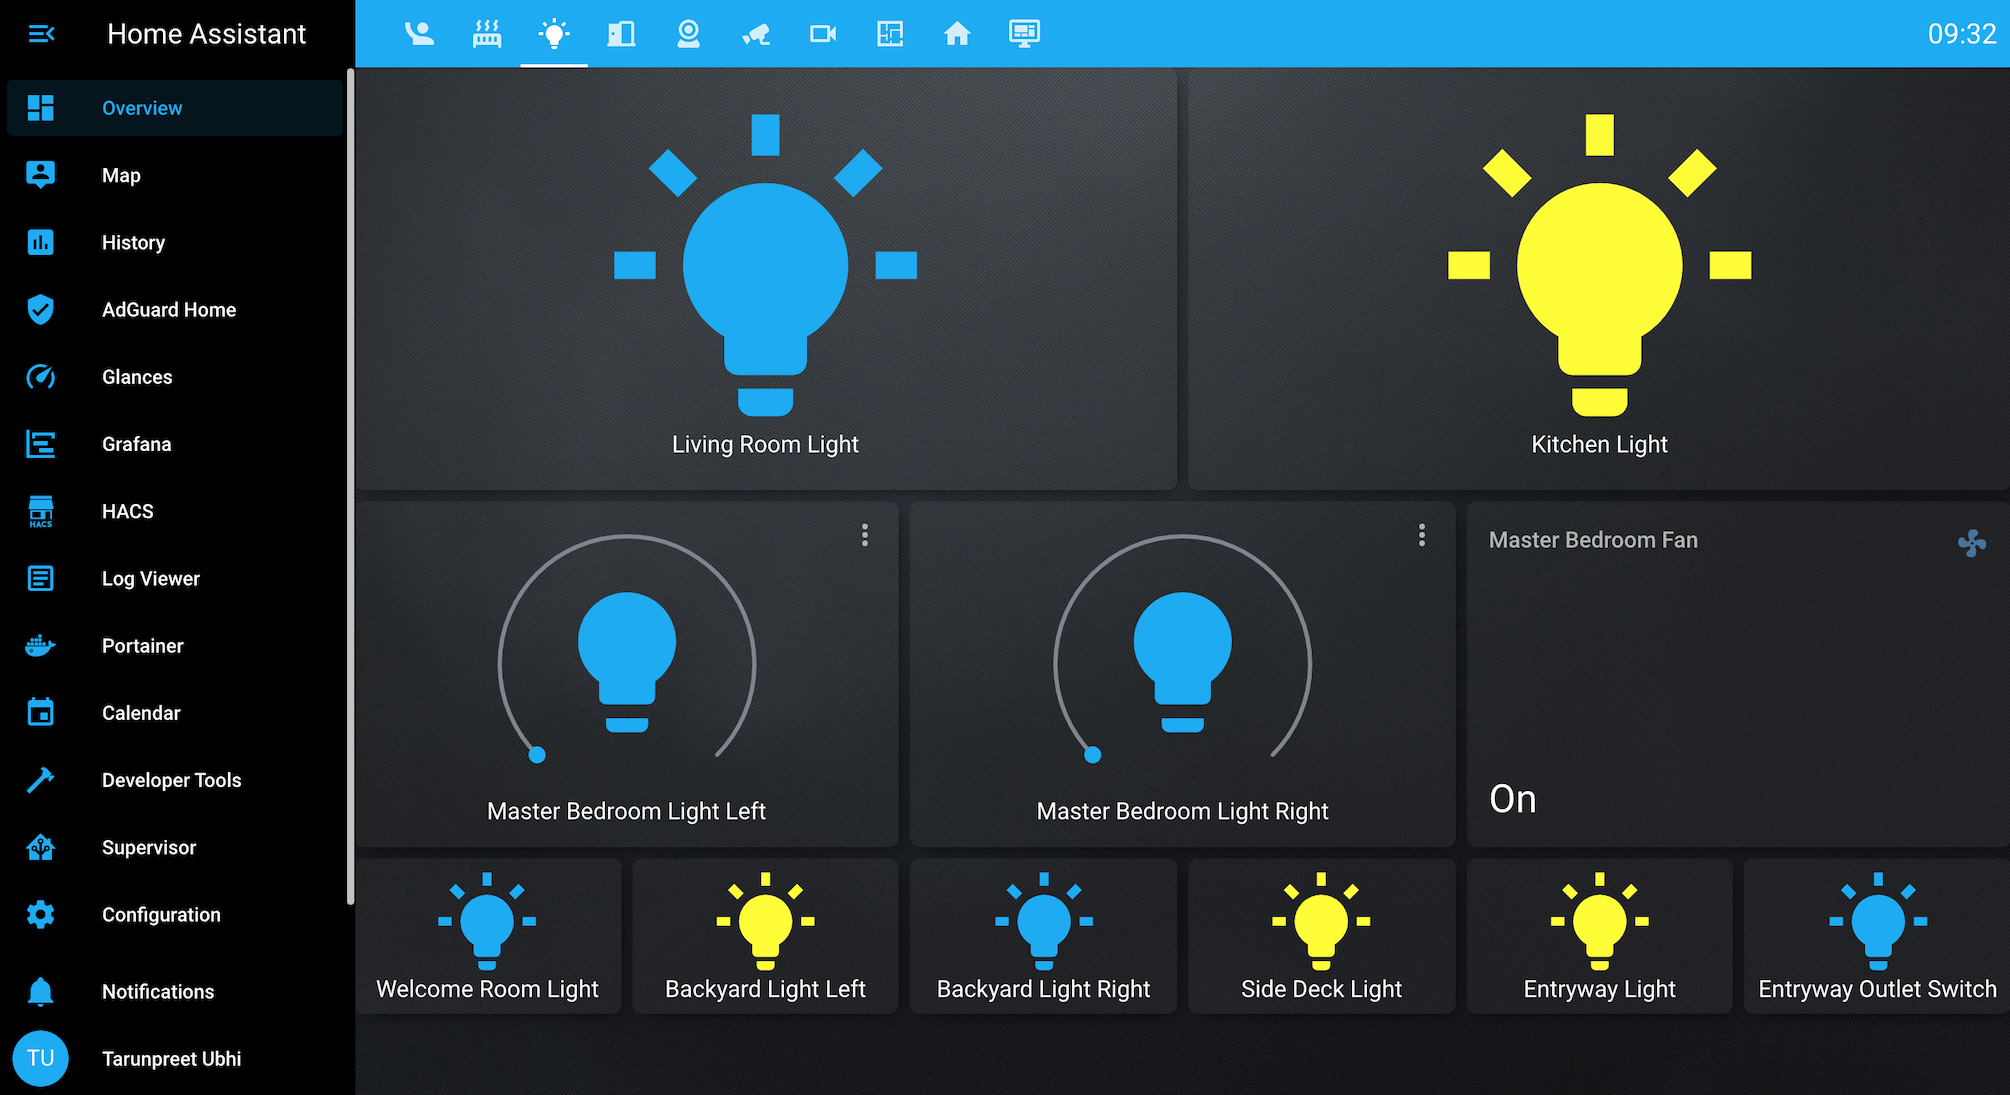Open Master Bedroom Light Left options menu
The height and width of the screenshot is (1095, 2010).
pos(865,535)
